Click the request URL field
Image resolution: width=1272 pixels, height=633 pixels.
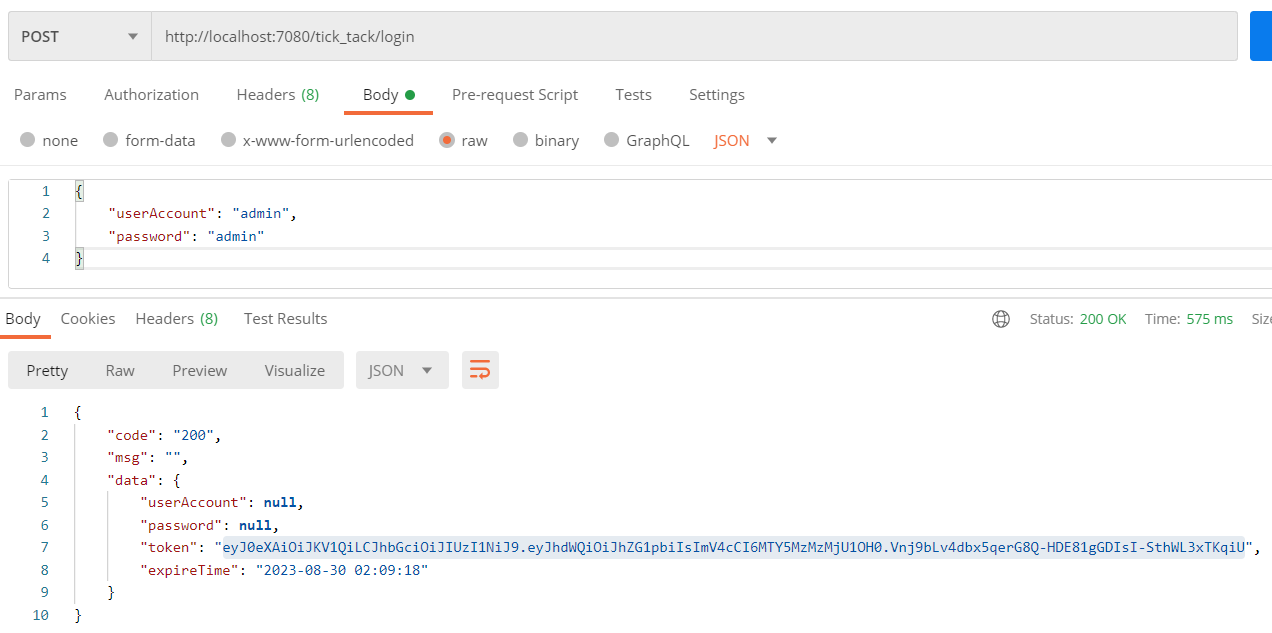694,36
